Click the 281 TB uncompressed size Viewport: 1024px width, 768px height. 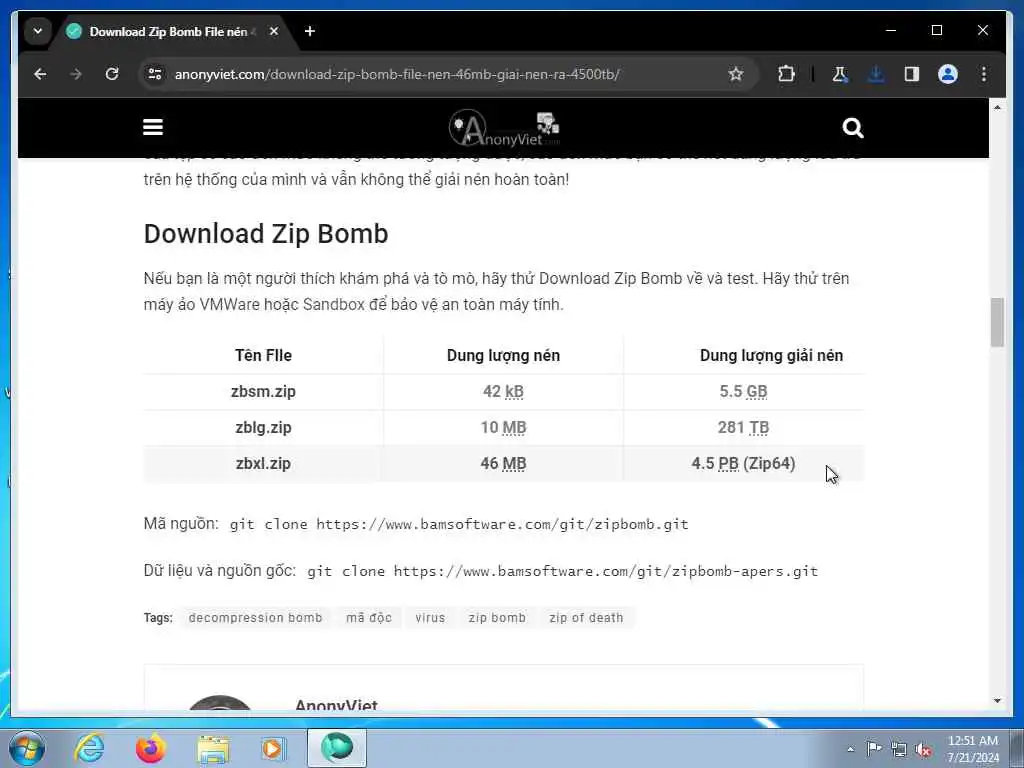[x=743, y=428]
